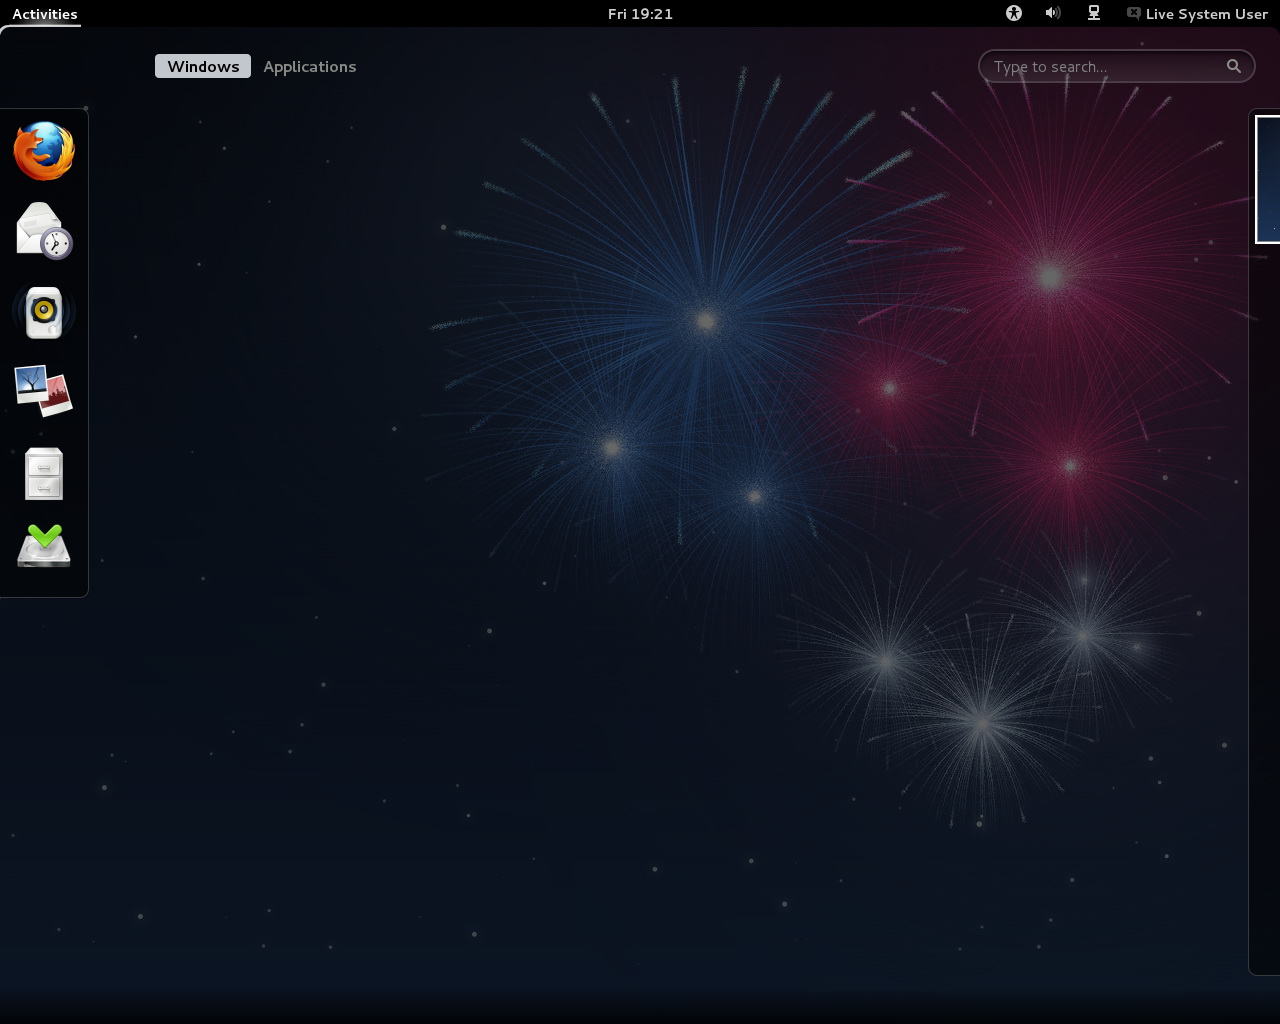Click the search magnifier icon
This screenshot has height=1024, width=1280.
click(1233, 66)
